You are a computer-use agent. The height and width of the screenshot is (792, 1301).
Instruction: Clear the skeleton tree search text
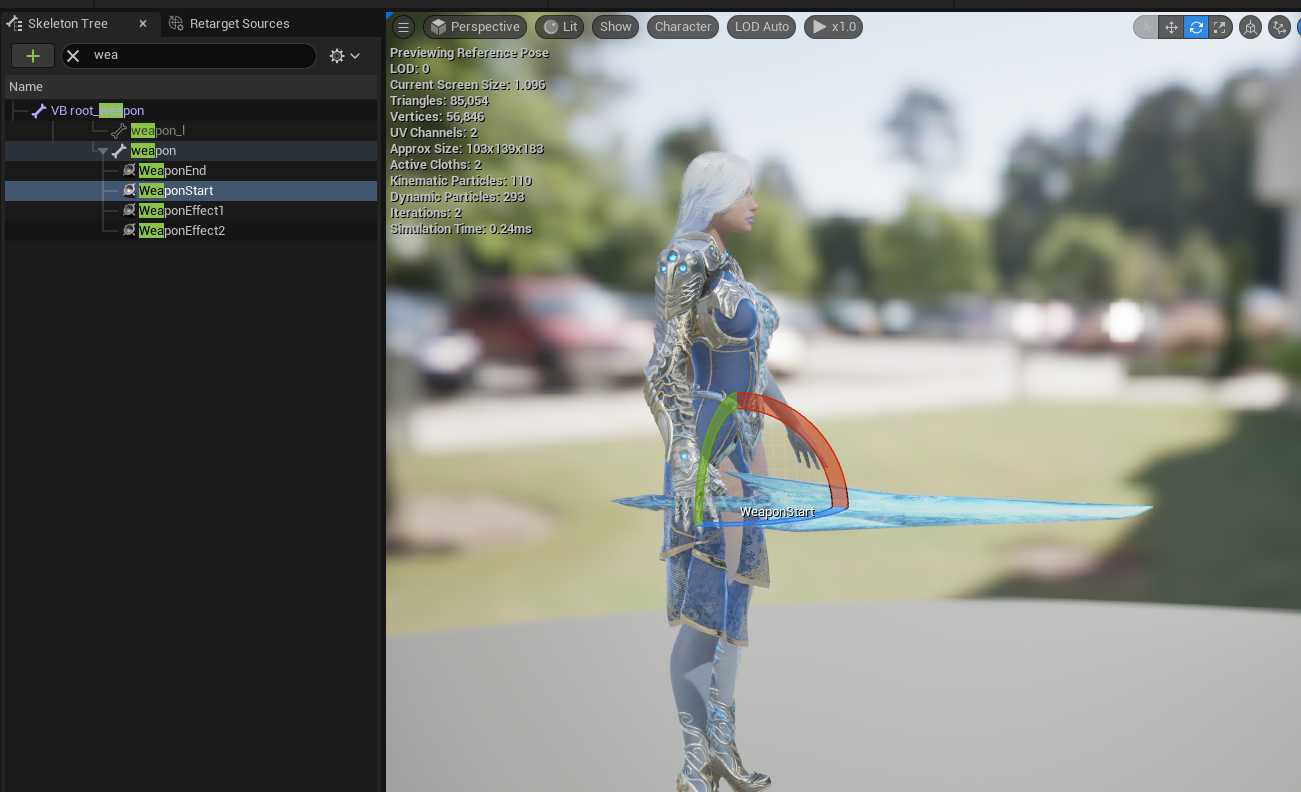click(x=73, y=56)
